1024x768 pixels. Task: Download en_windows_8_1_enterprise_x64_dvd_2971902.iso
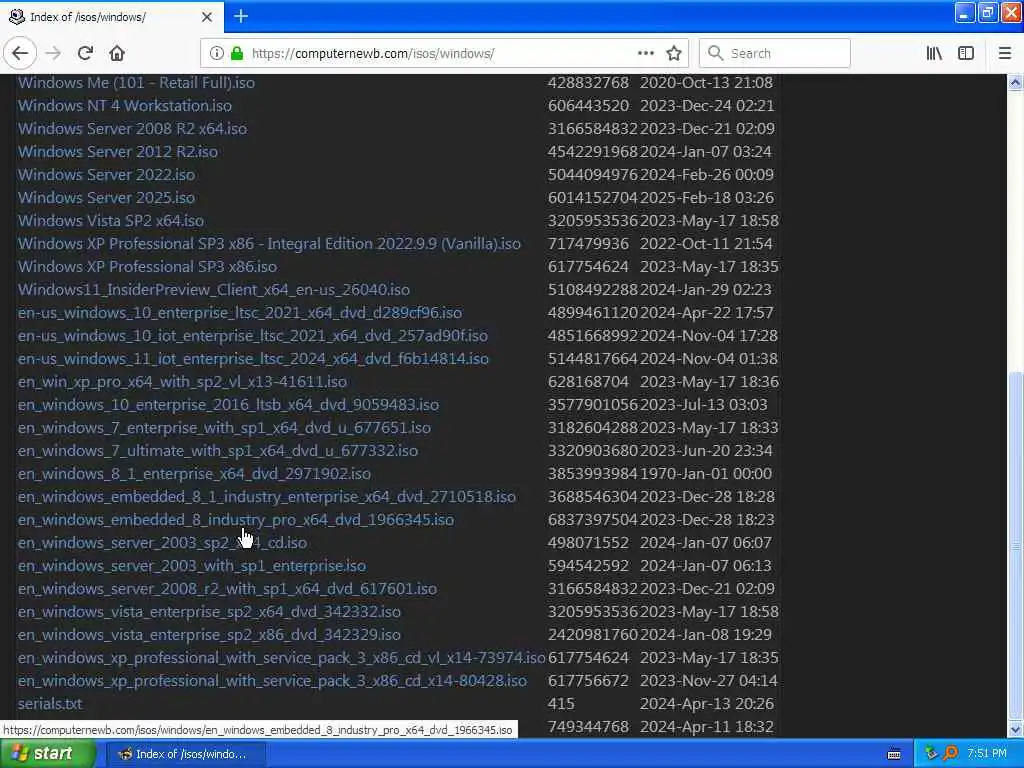tap(194, 473)
